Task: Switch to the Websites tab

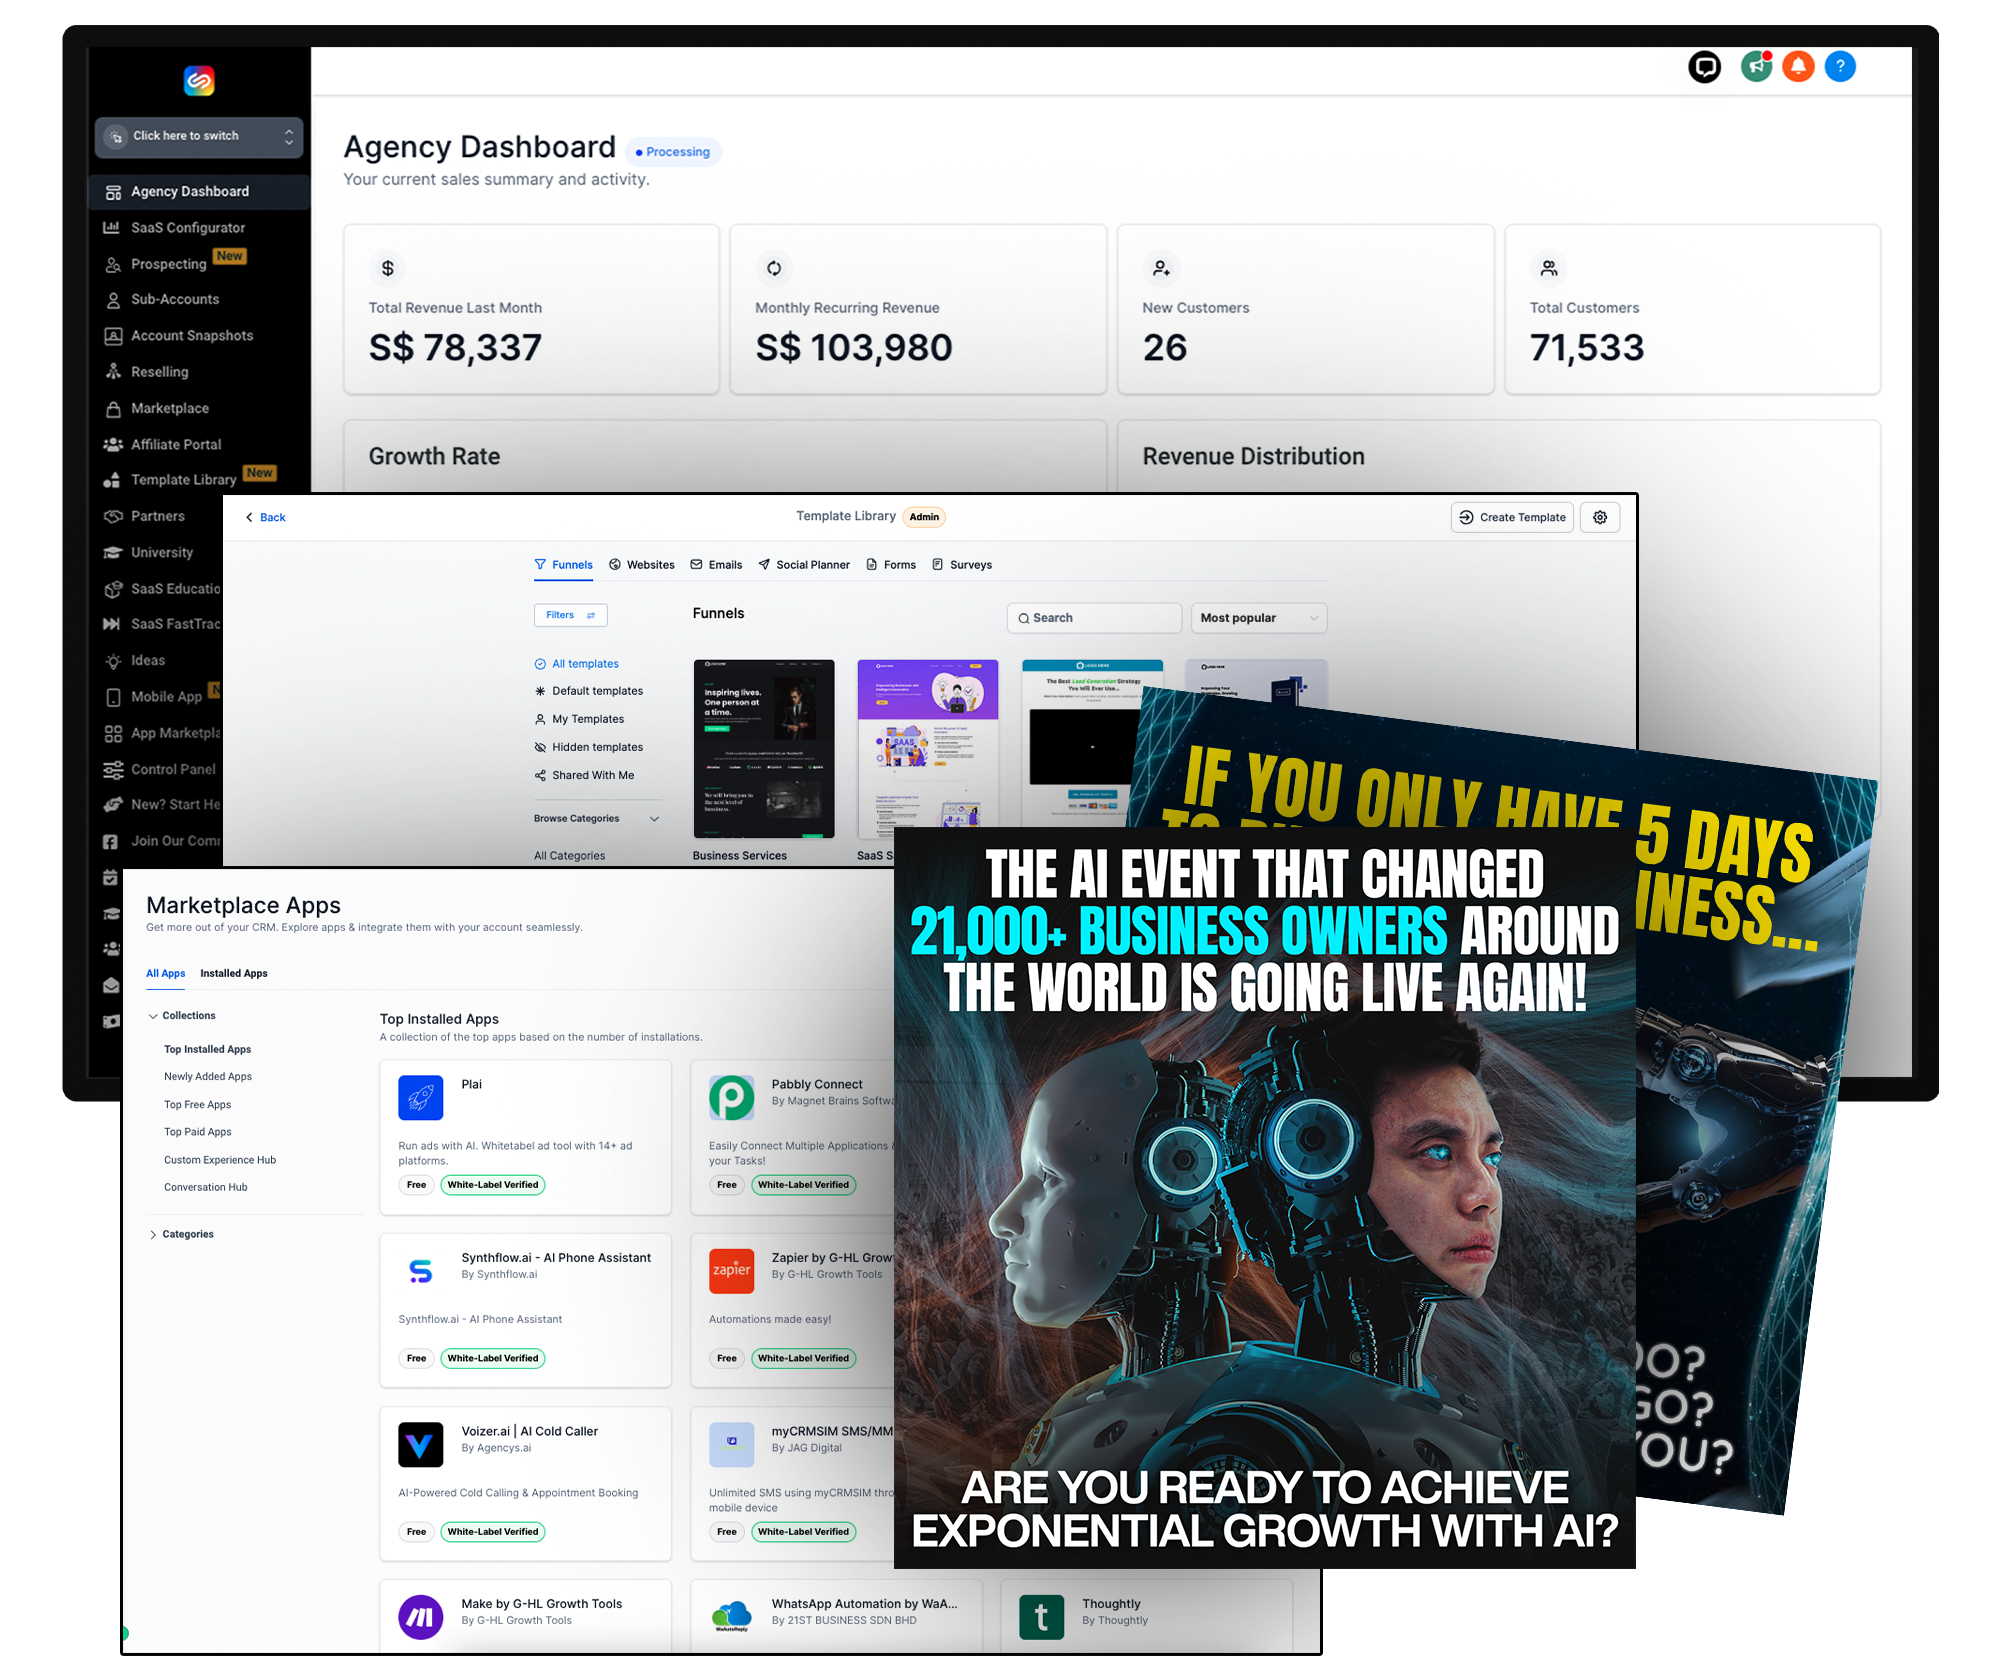Action: tap(642, 565)
